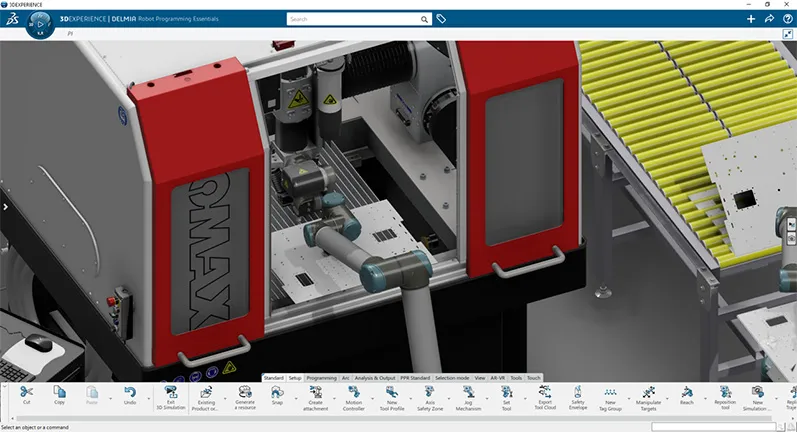Open the Tools tab
Screen dimensions: 797x432
coord(516,378)
